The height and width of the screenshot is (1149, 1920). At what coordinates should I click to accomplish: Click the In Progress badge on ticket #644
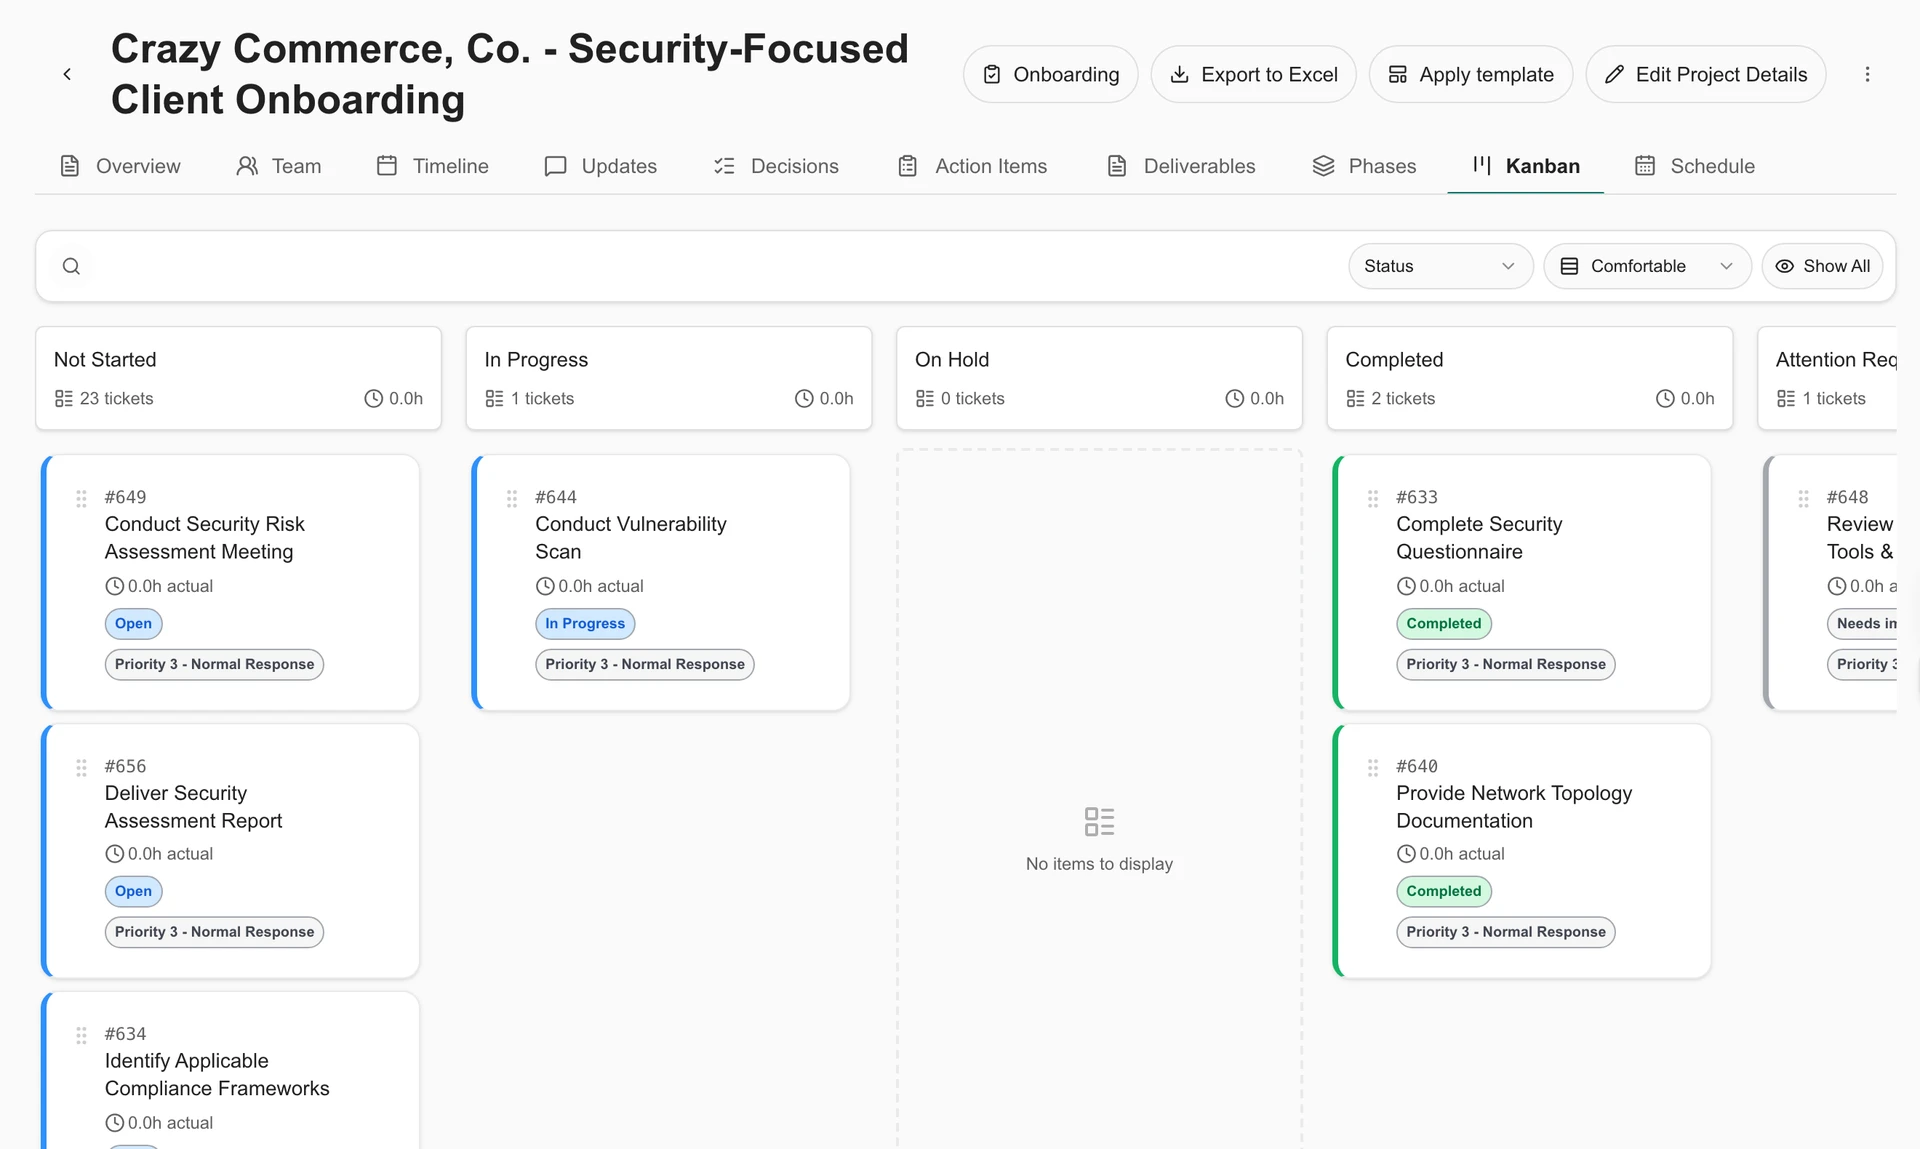point(585,624)
